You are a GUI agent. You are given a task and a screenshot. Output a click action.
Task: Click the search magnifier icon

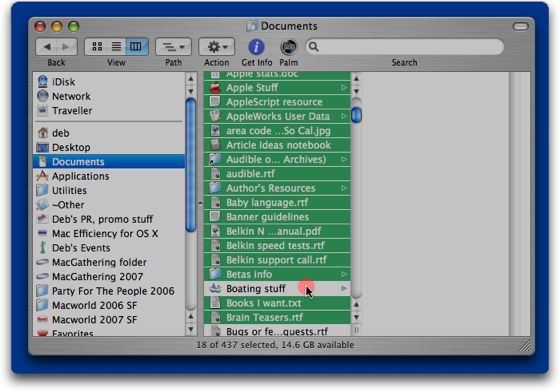pyautogui.click(x=313, y=47)
